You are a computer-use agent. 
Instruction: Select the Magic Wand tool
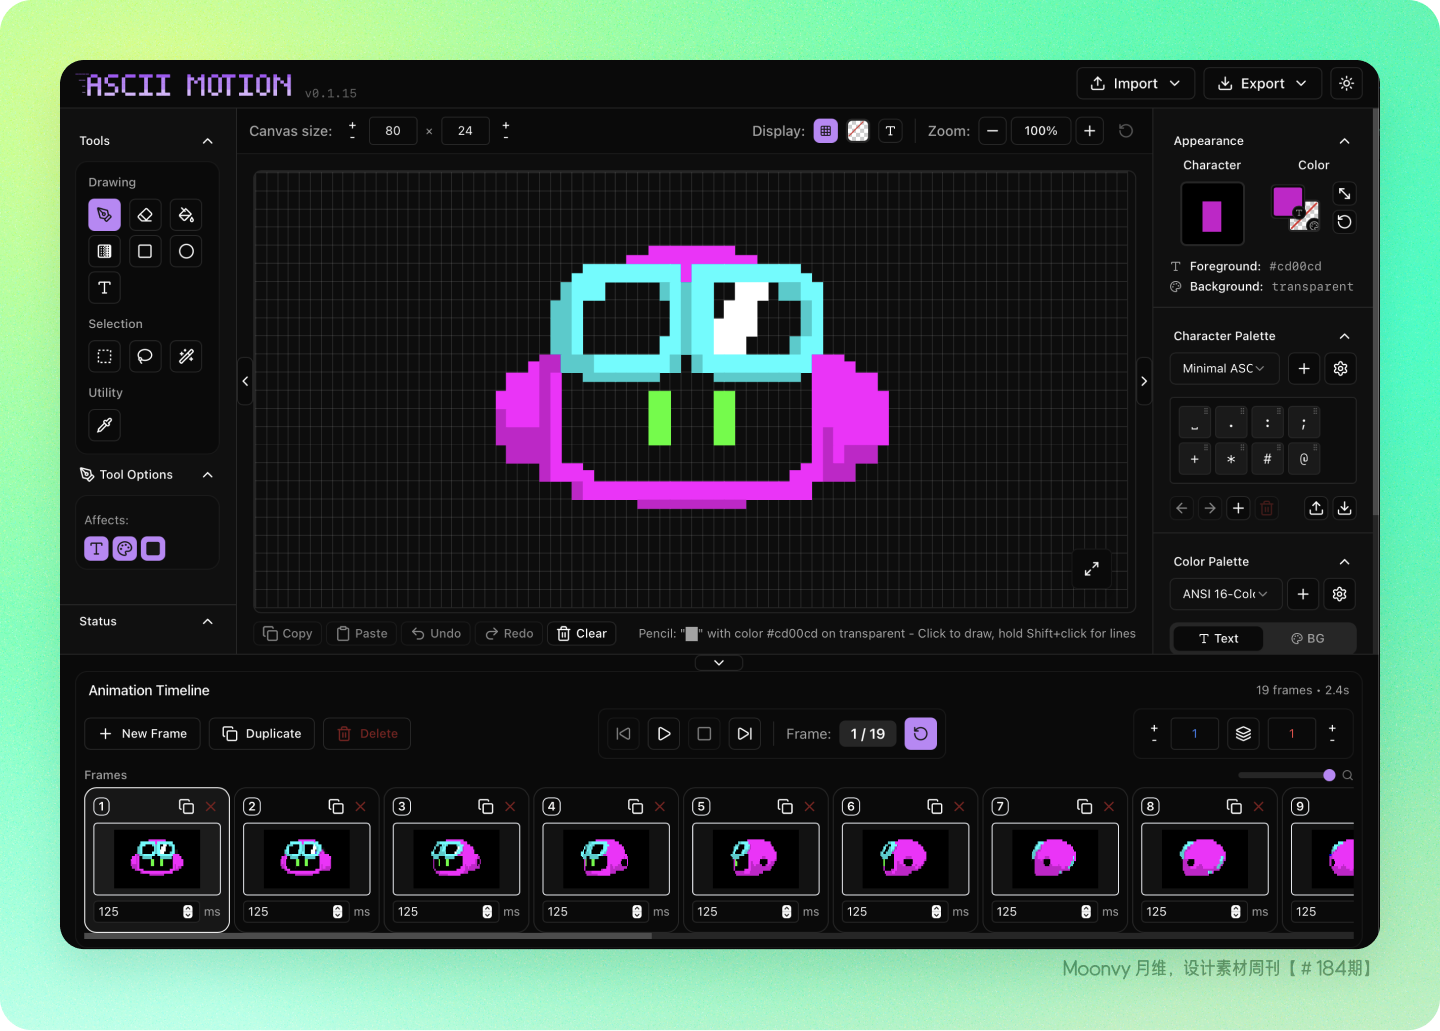[x=186, y=356]
